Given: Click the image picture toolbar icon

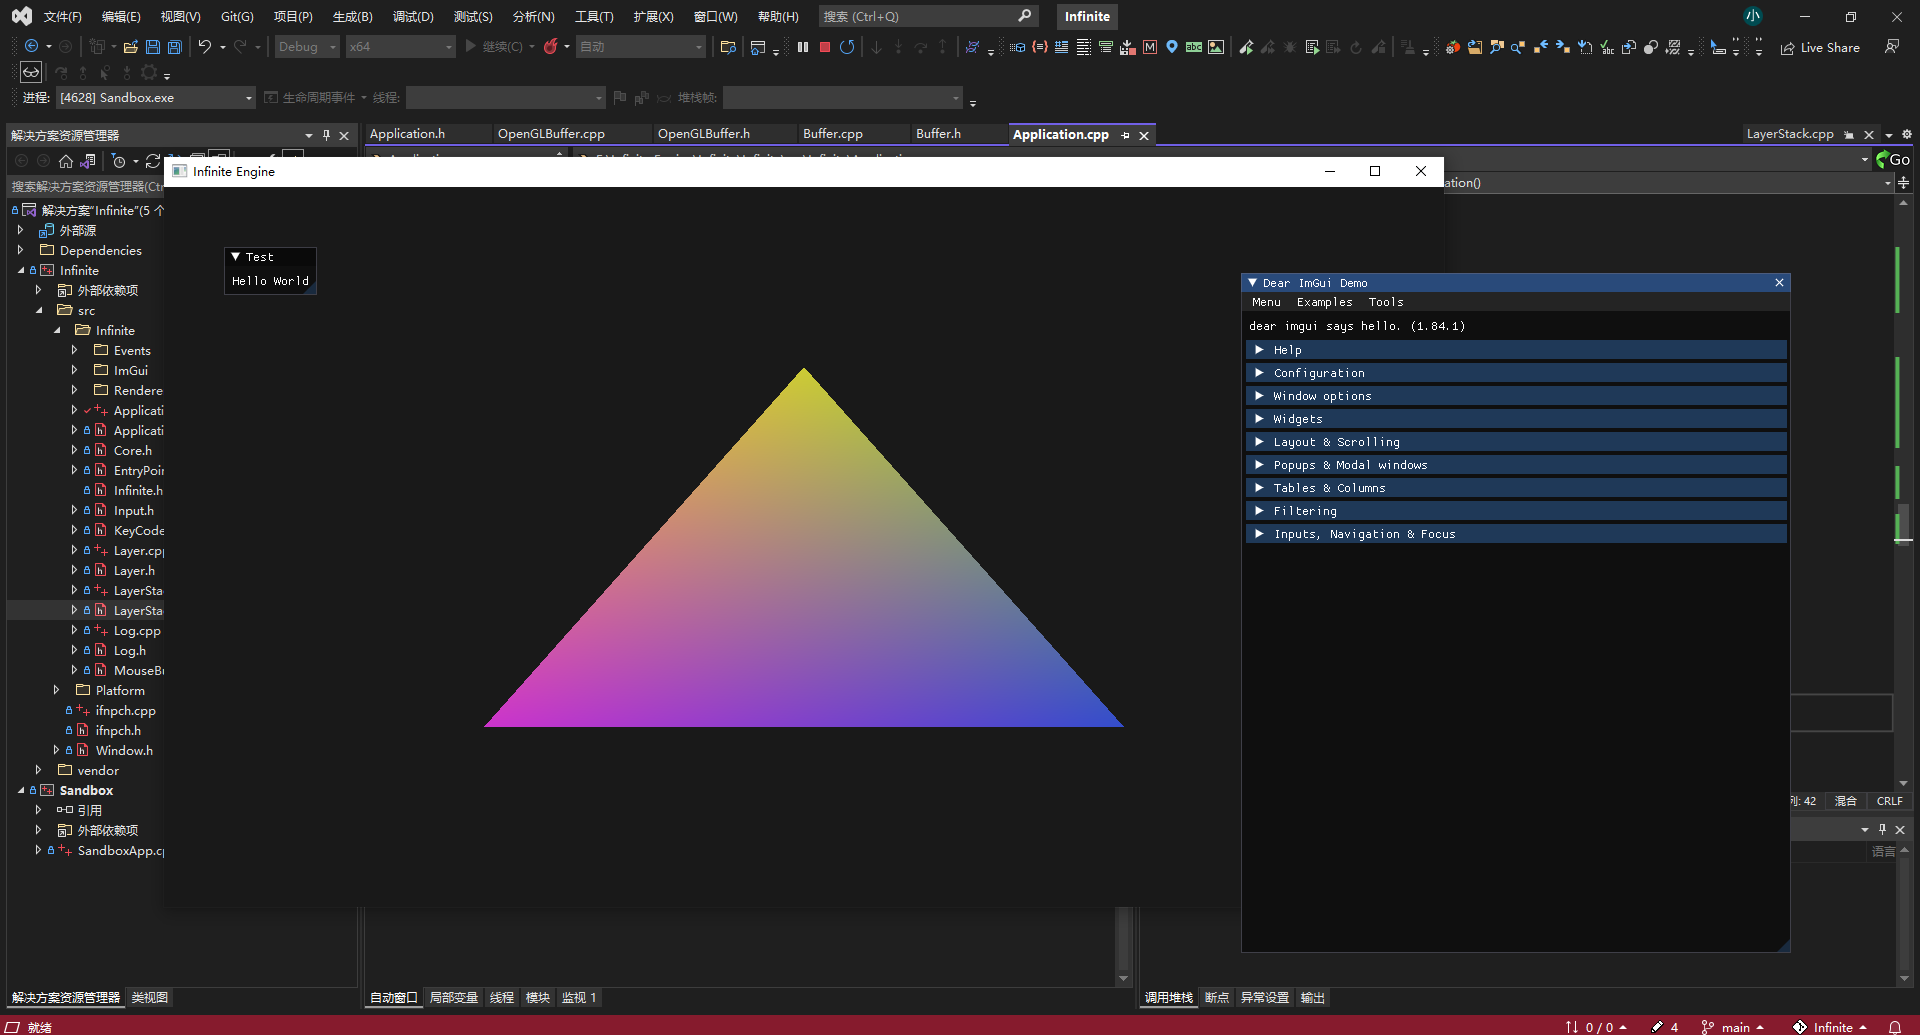Looking at the screenshot, I should pos(1216,47).
